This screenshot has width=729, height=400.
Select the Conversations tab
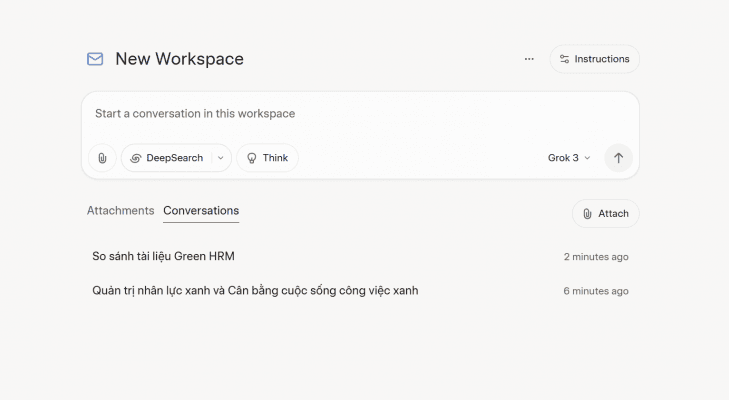point(201,211)
